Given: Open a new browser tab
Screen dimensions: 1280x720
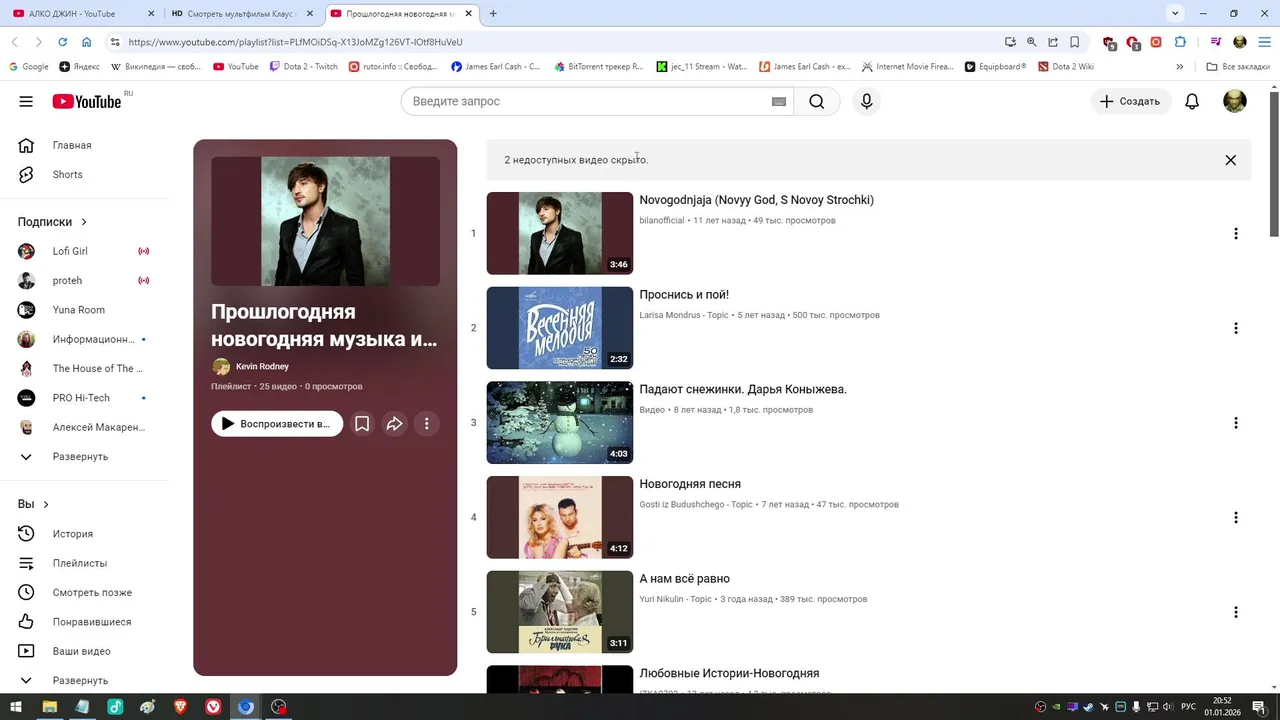Looking at the screenshot, I should (493, 13).
